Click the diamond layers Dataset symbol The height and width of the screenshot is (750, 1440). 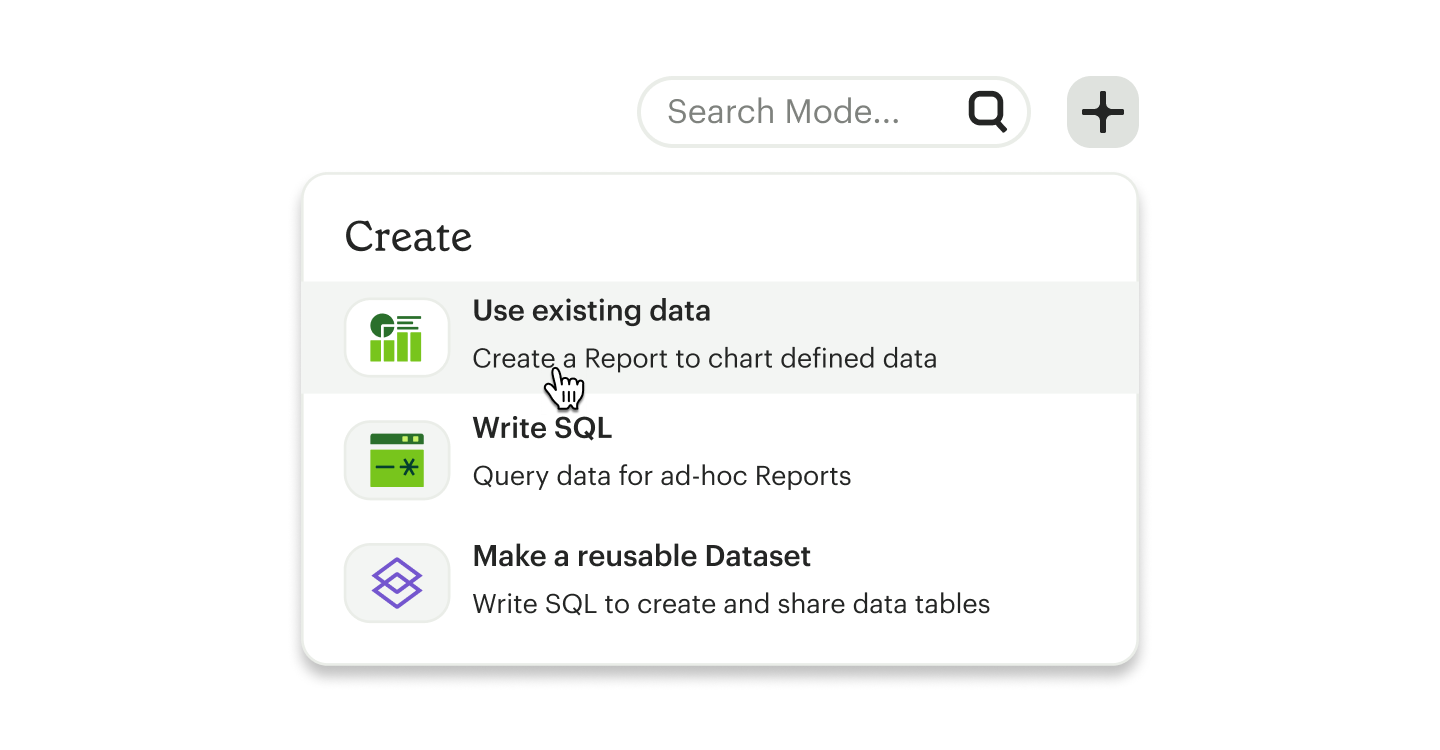(397, 583)
